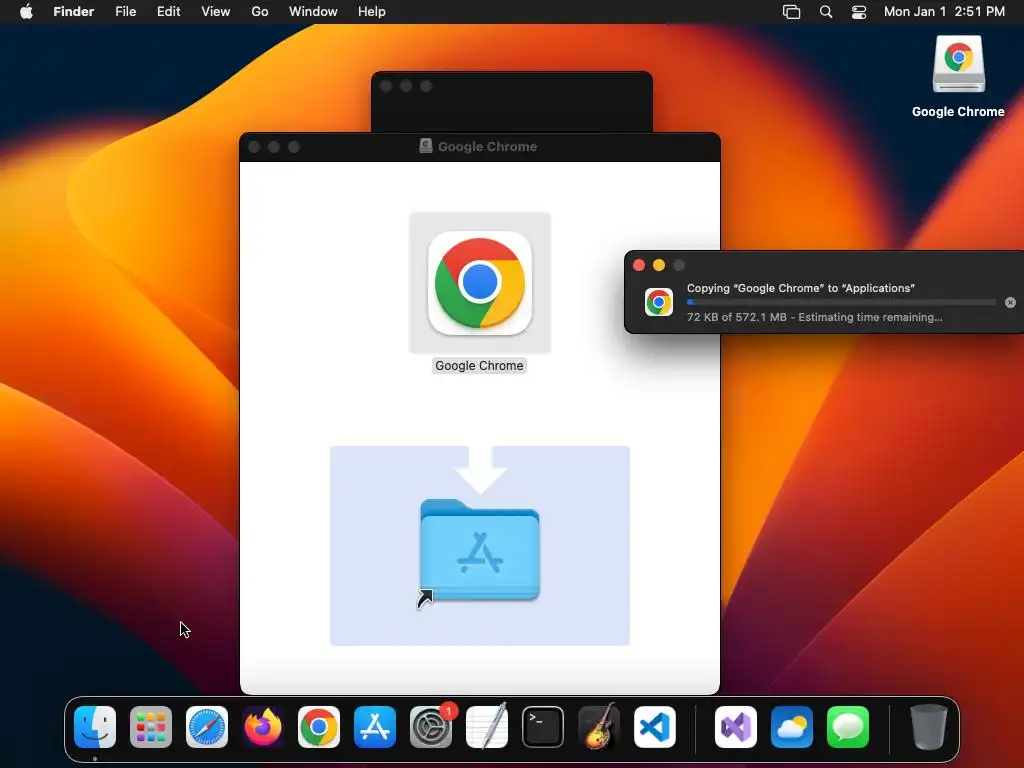Click the Stage Manager icon in menu bar
This screenshot has width=1024, height=768.
pyautogui.click(x=792, y=12)
